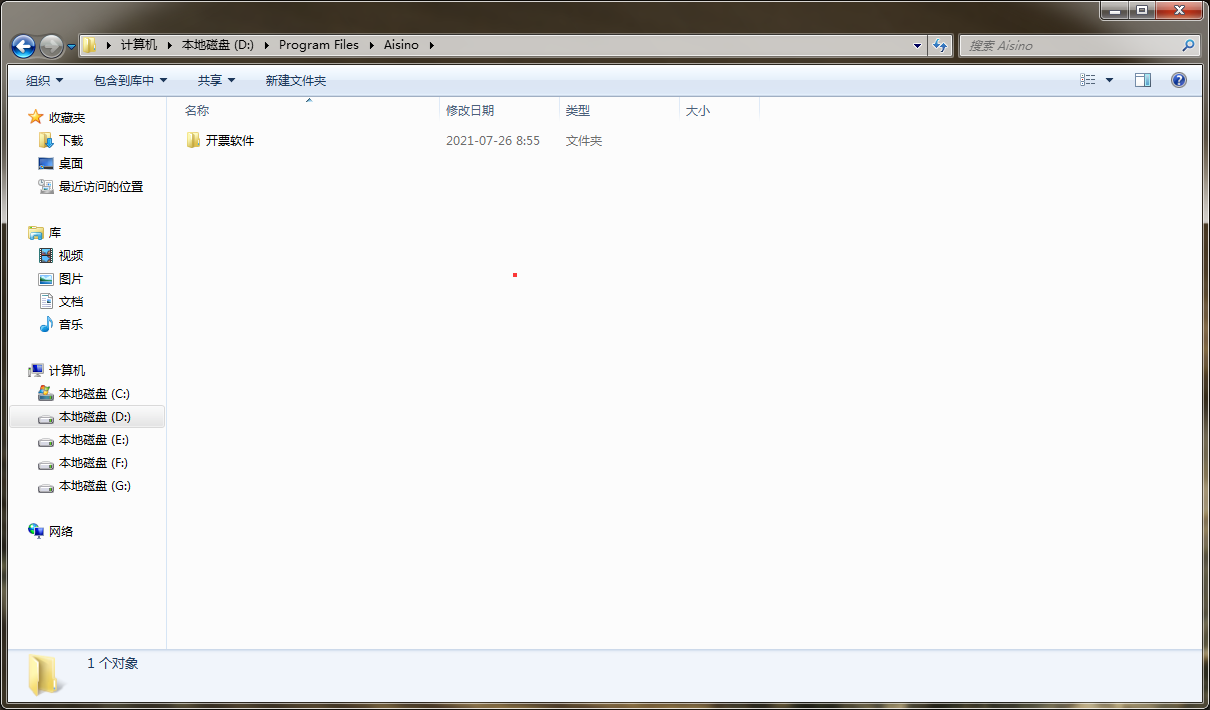
Task: Open 本地磁盘 (G:) in the sidebar
Action: (95, 486)
